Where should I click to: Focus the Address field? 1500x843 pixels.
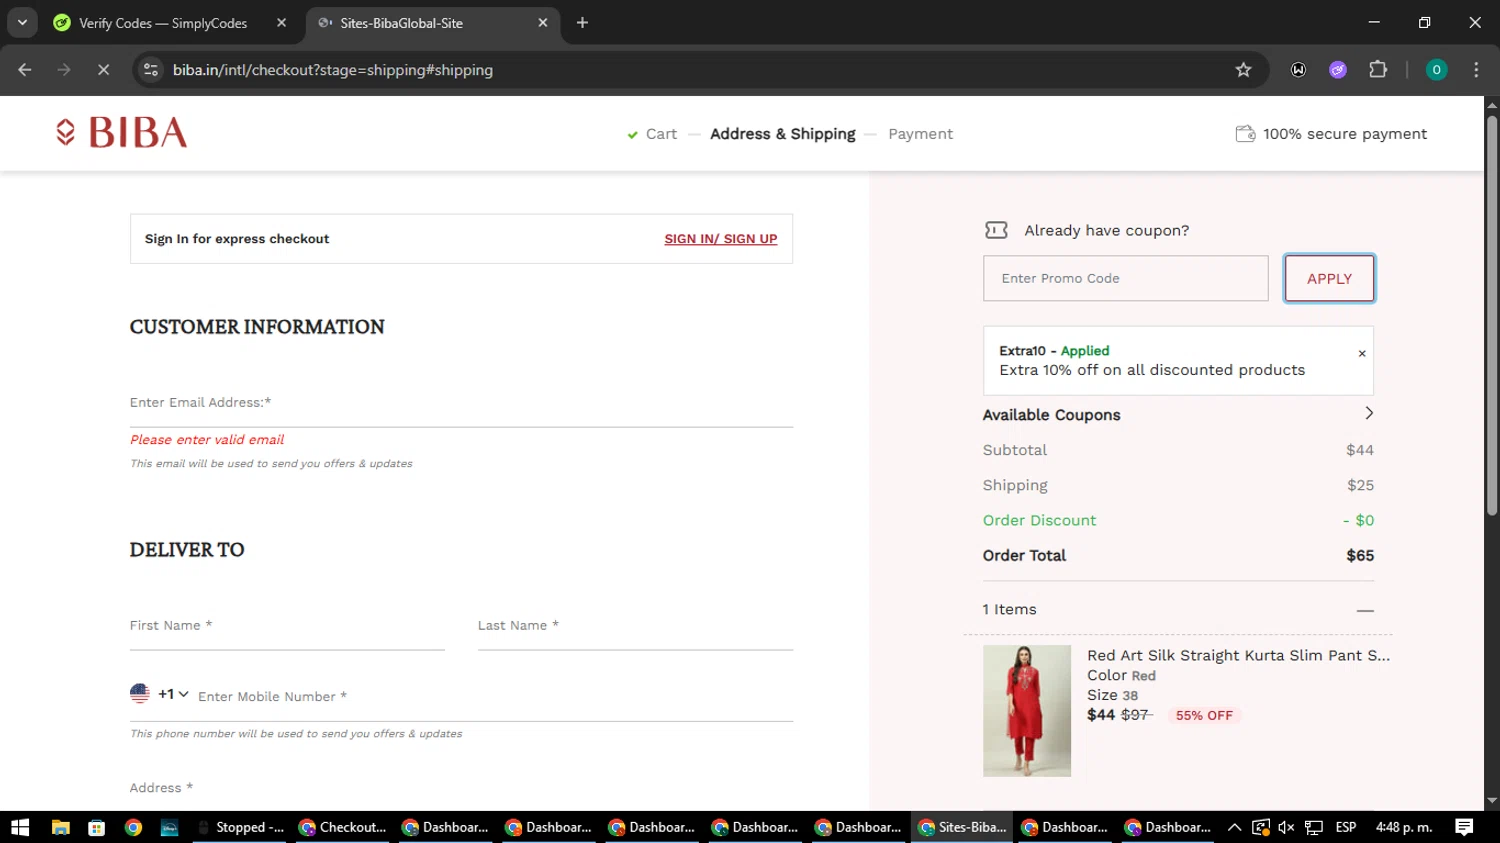point(461,788)
